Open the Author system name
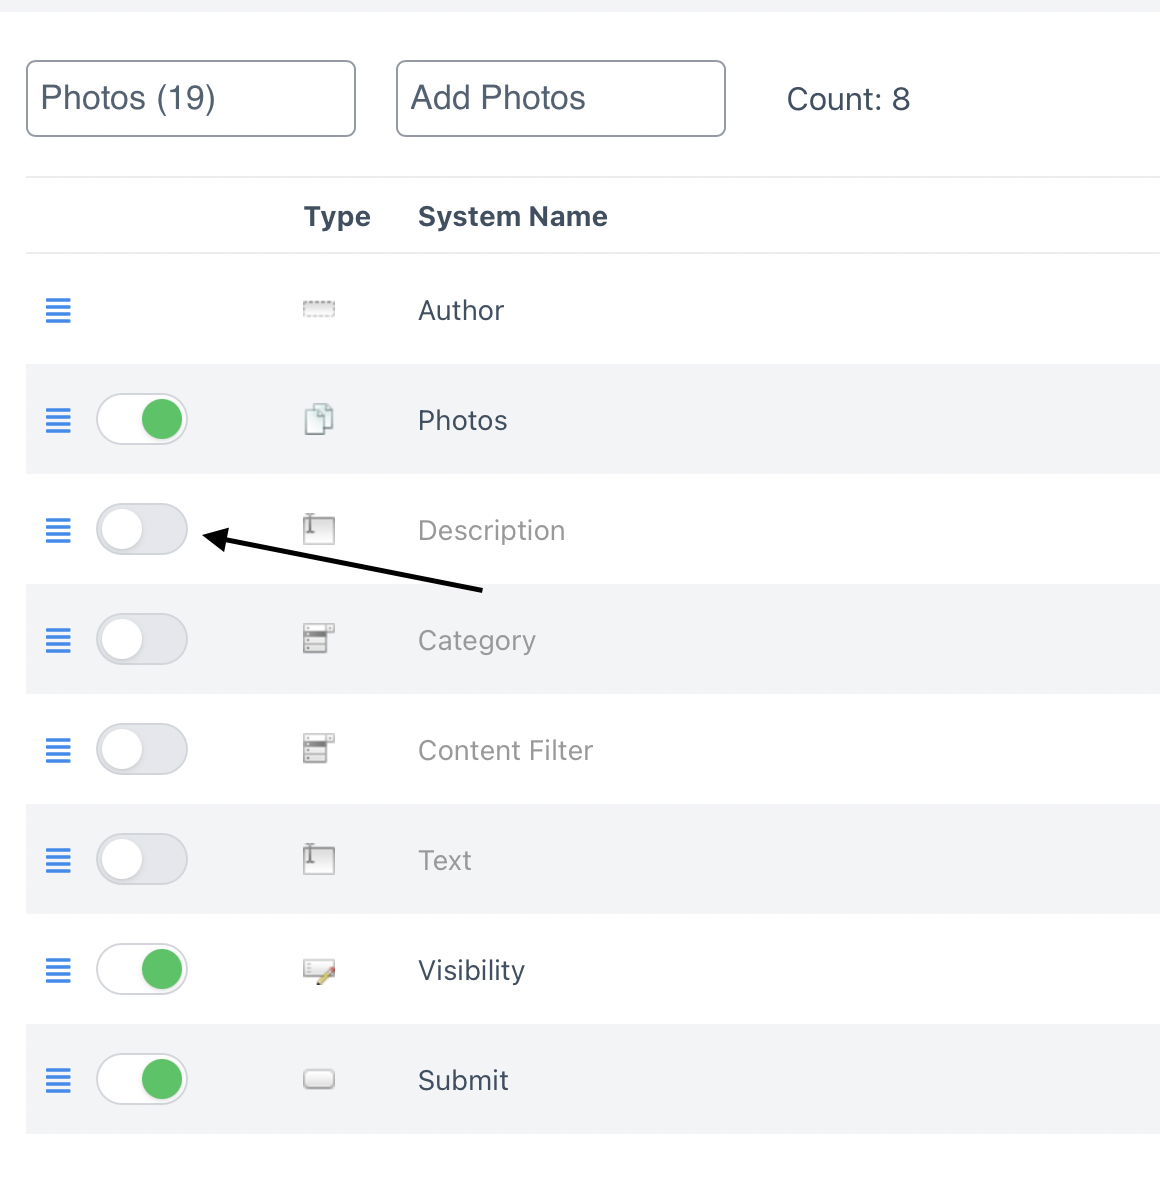1160x1180 pixels. point(461,311)
